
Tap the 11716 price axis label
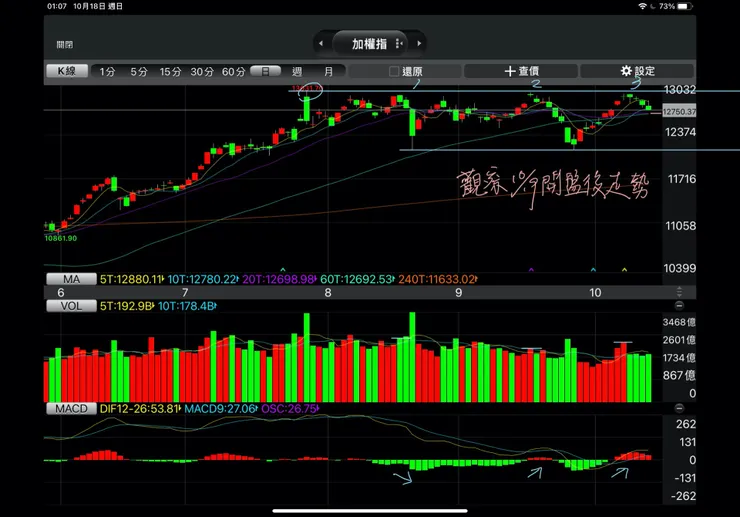coord(681,179)
